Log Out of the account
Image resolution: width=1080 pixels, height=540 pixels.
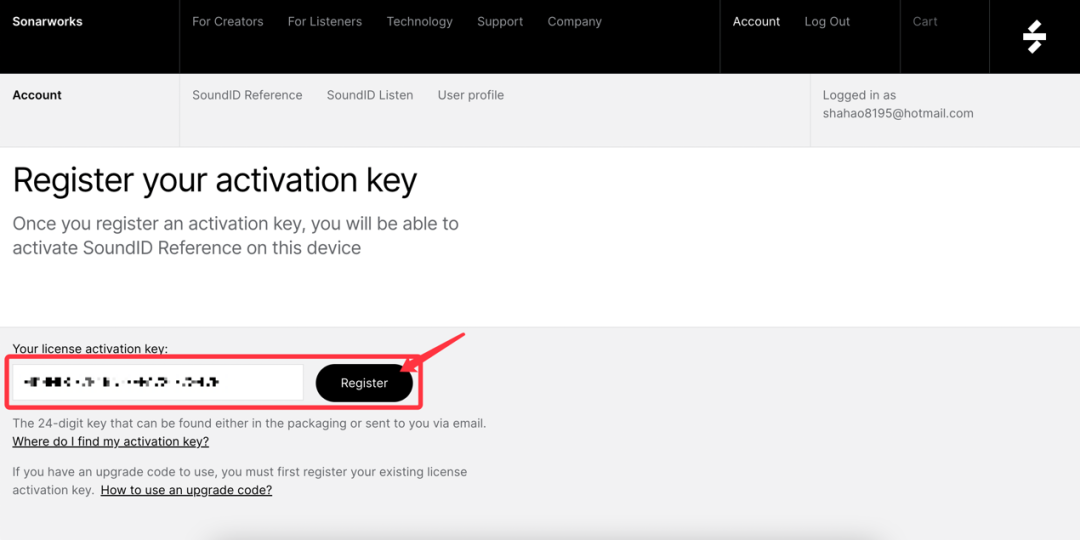click(827, 22)
